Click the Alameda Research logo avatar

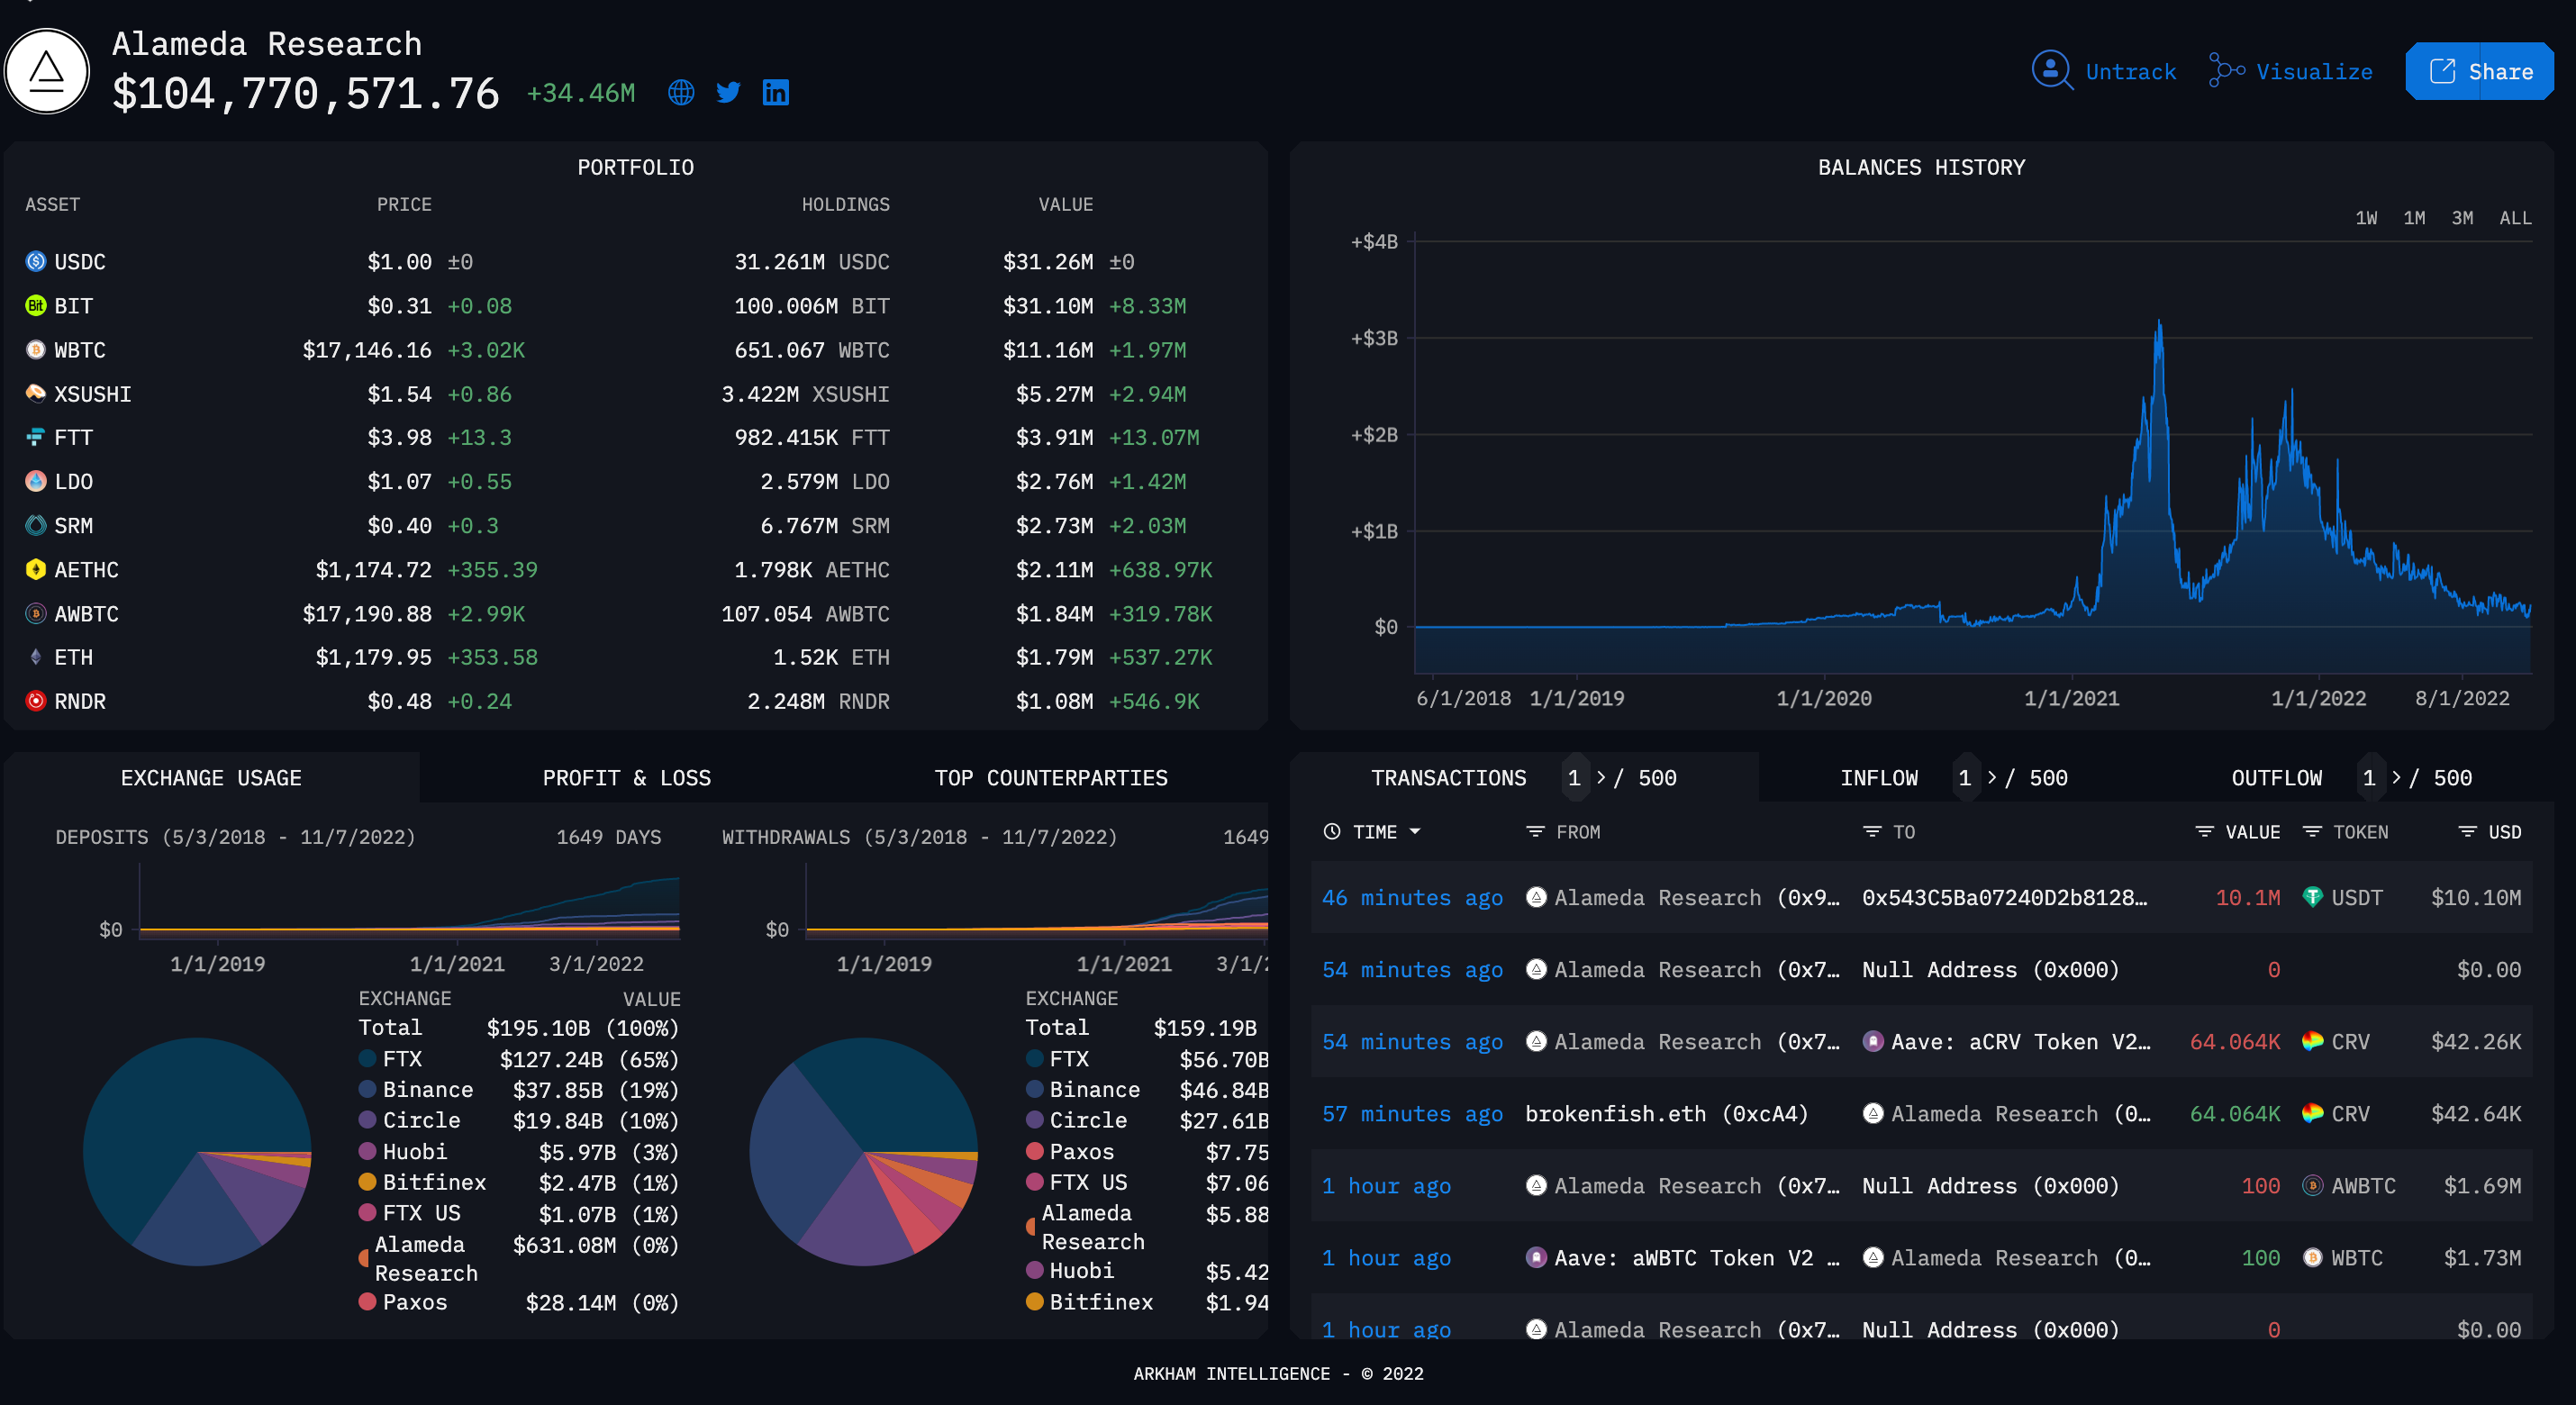coord(47,71)
